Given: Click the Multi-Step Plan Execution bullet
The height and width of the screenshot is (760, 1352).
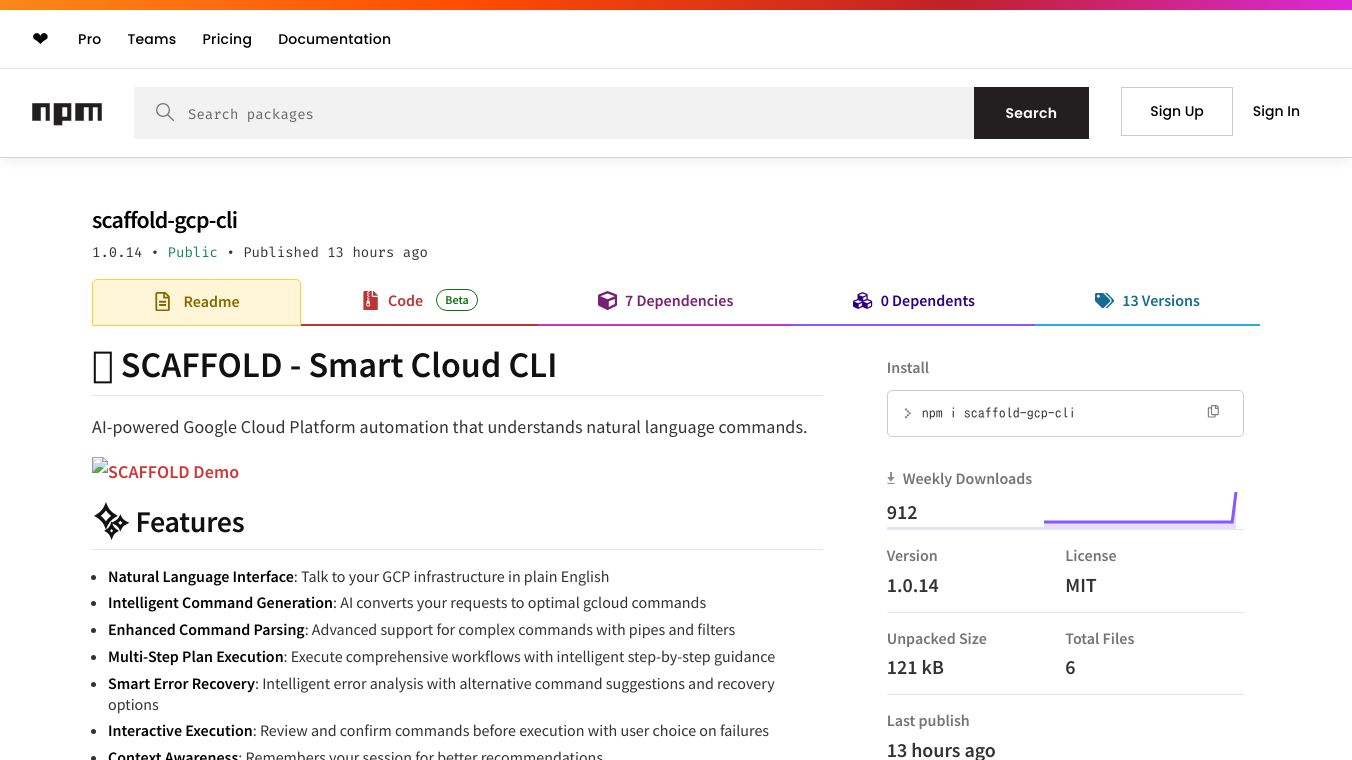Looking at the screenshot, I should coord(441,657).
